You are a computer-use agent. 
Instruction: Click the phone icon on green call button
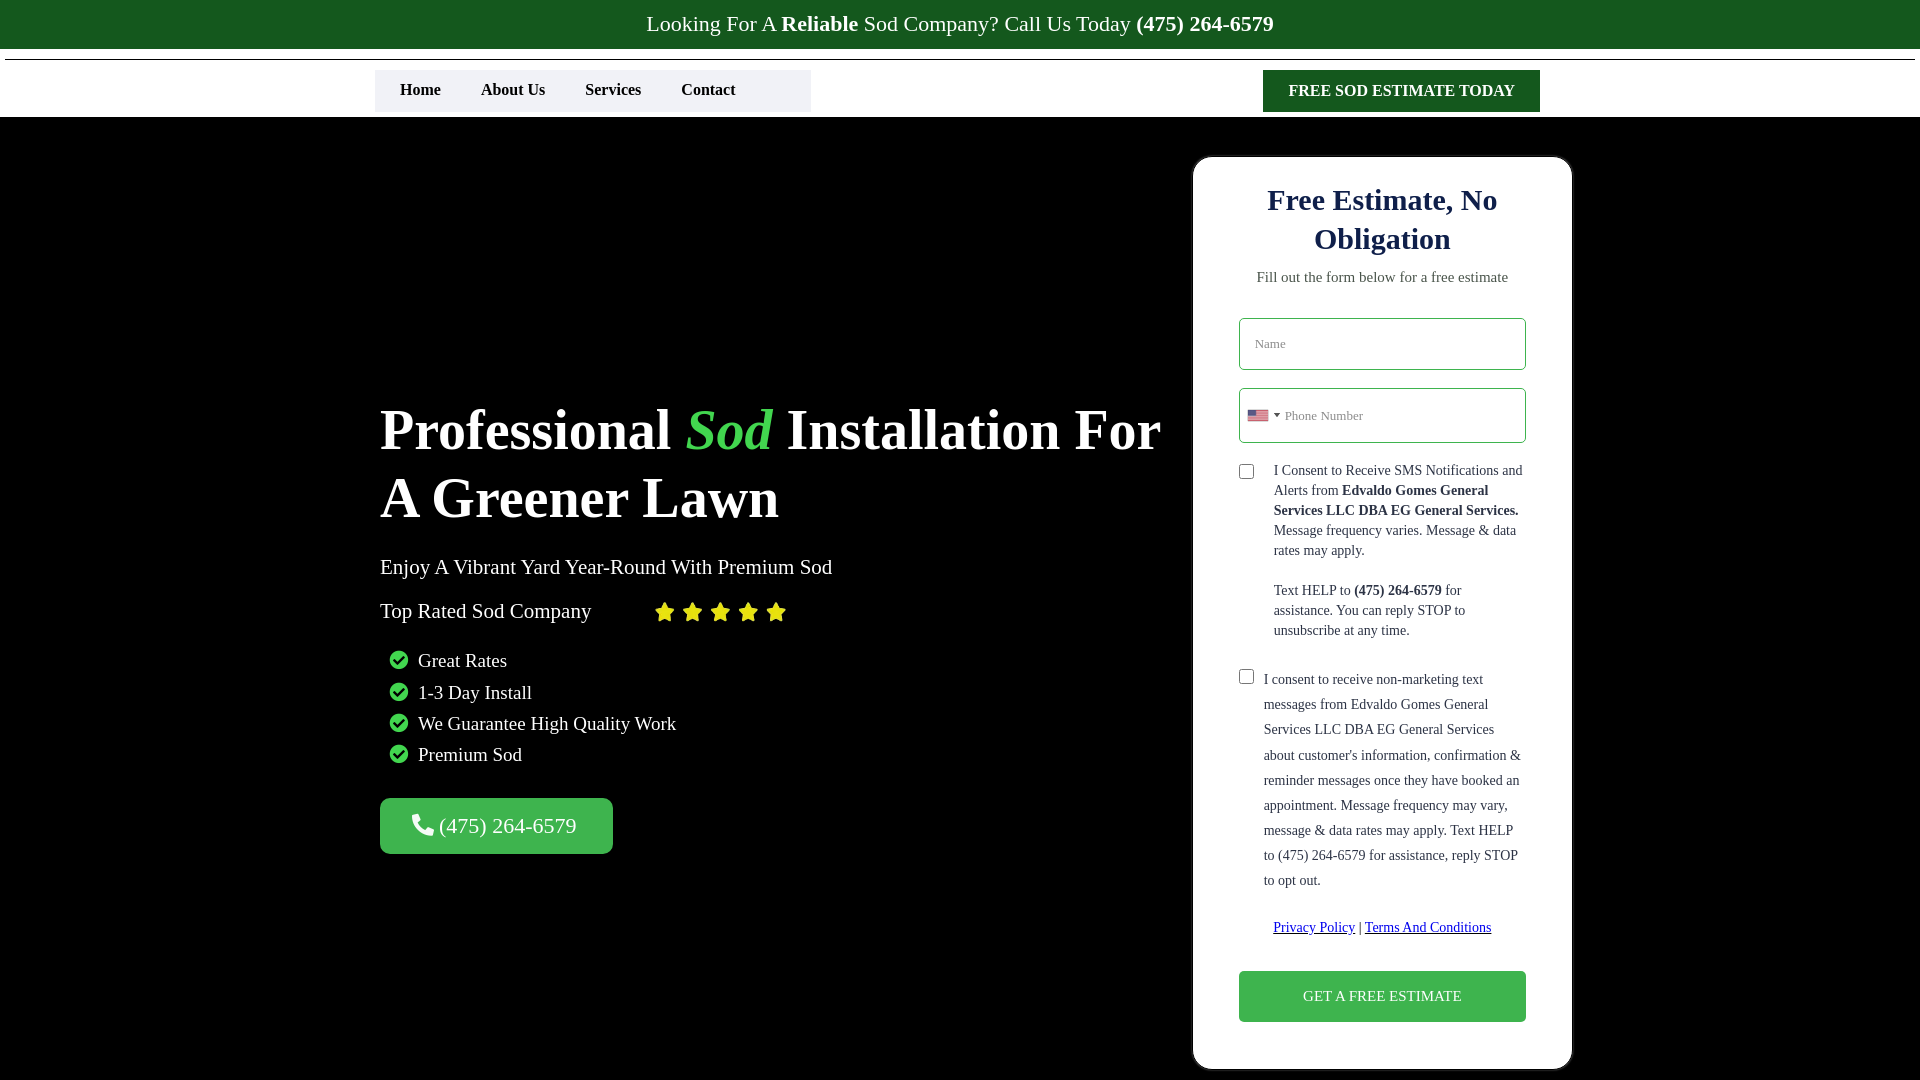tap(422, 825)
